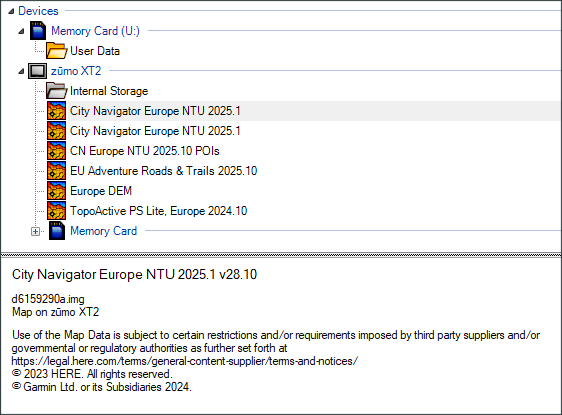Expand the Memory Card node with the plus box
562x415 pixels.
pos(35,232)
